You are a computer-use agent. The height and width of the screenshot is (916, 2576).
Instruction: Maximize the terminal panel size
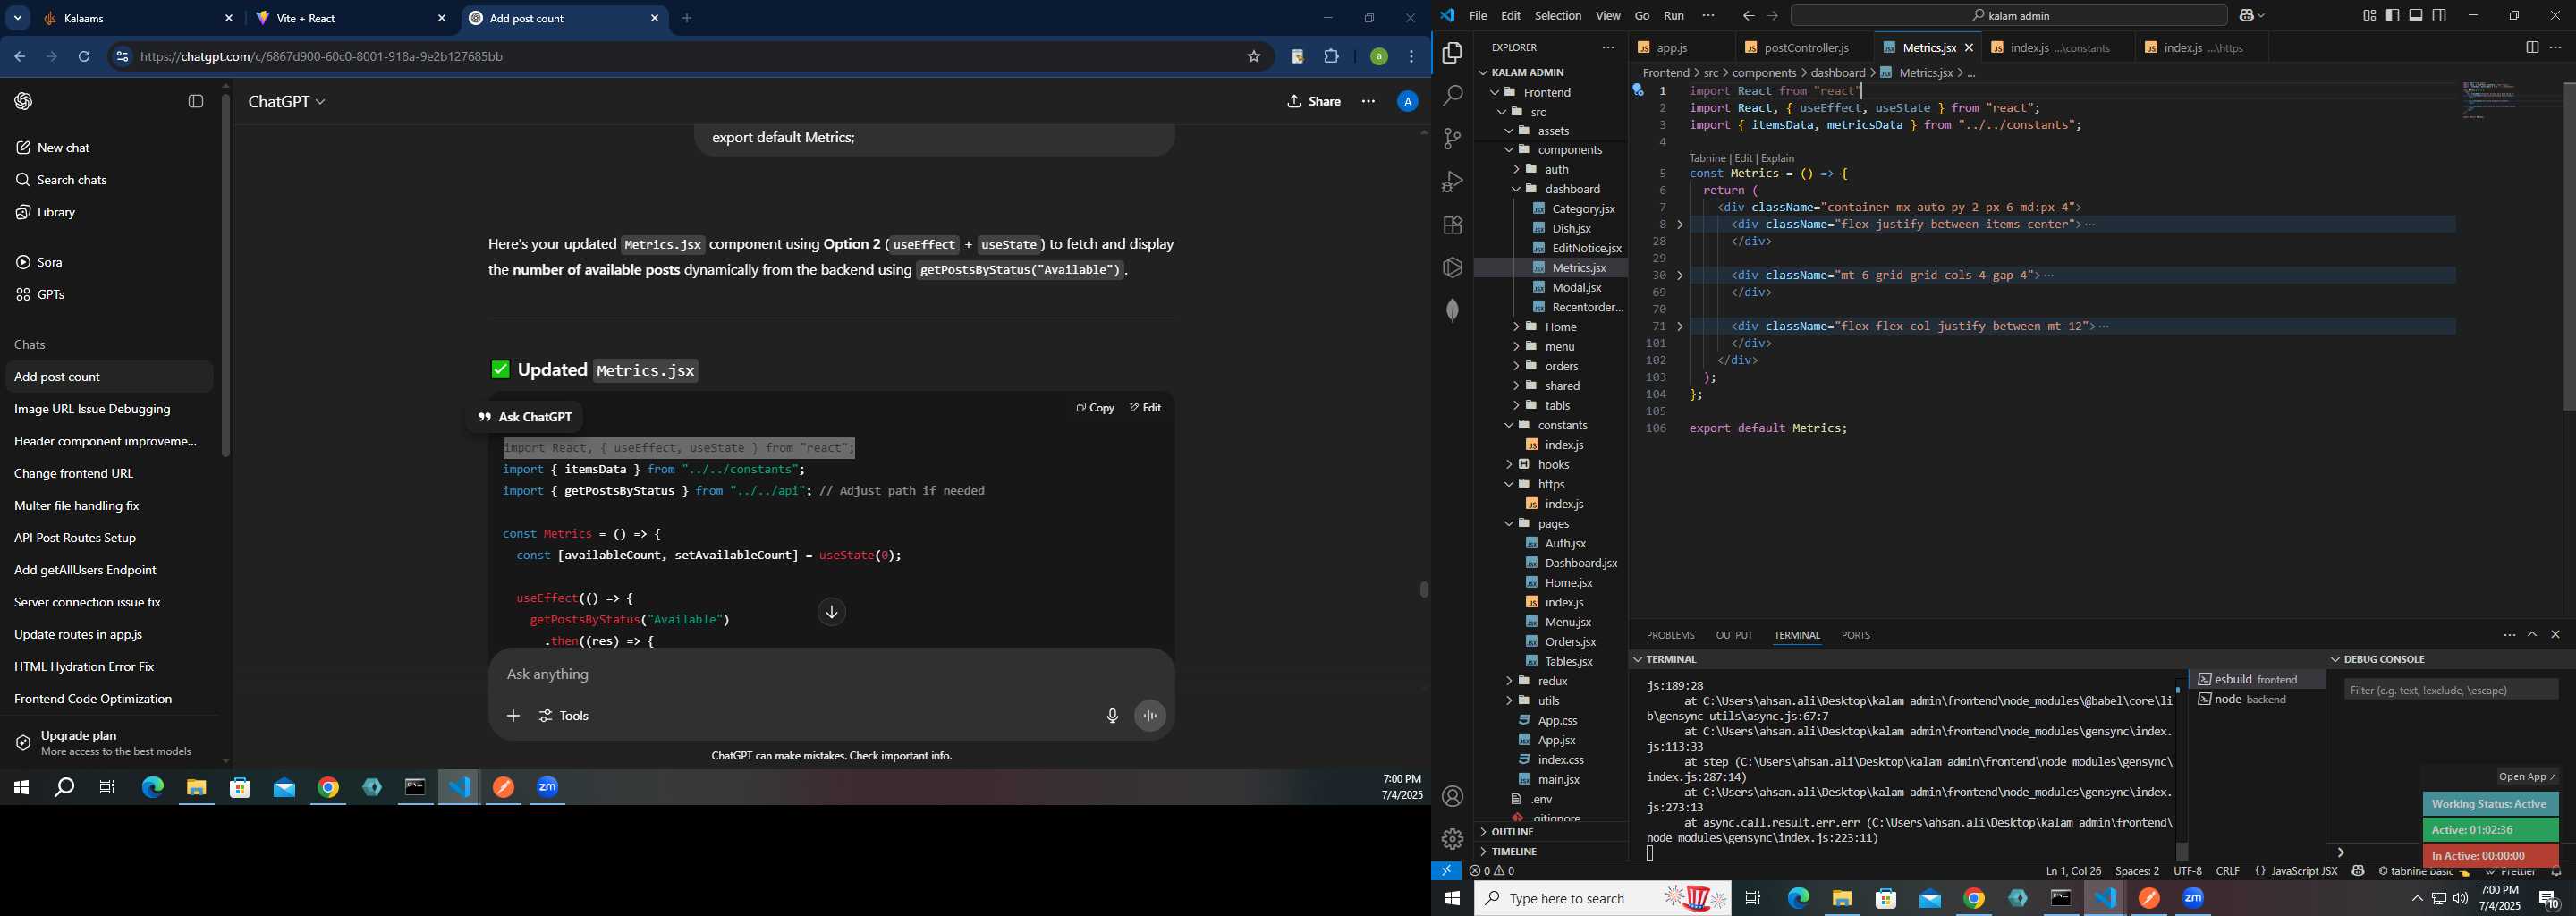pyautogui.click(x=2532, y=635)
